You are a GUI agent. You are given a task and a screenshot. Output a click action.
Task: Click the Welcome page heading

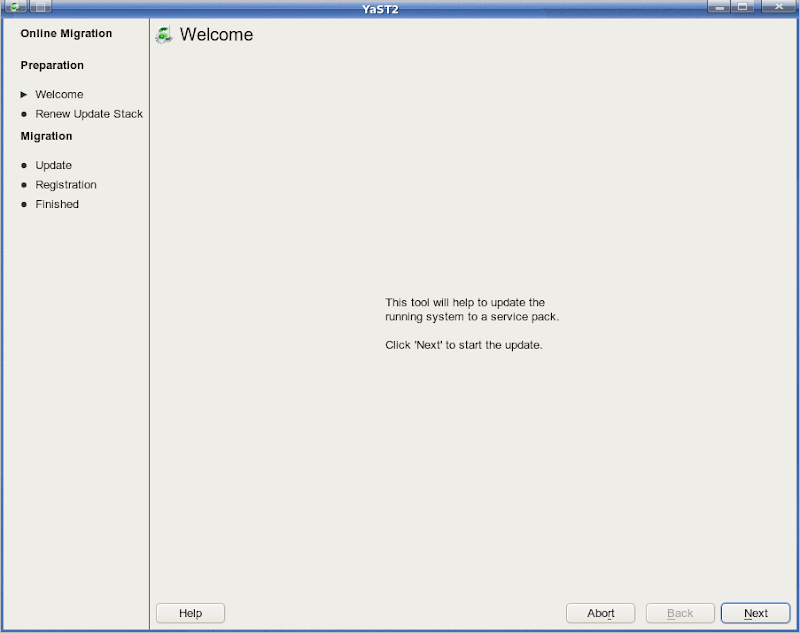pos(216,35)
